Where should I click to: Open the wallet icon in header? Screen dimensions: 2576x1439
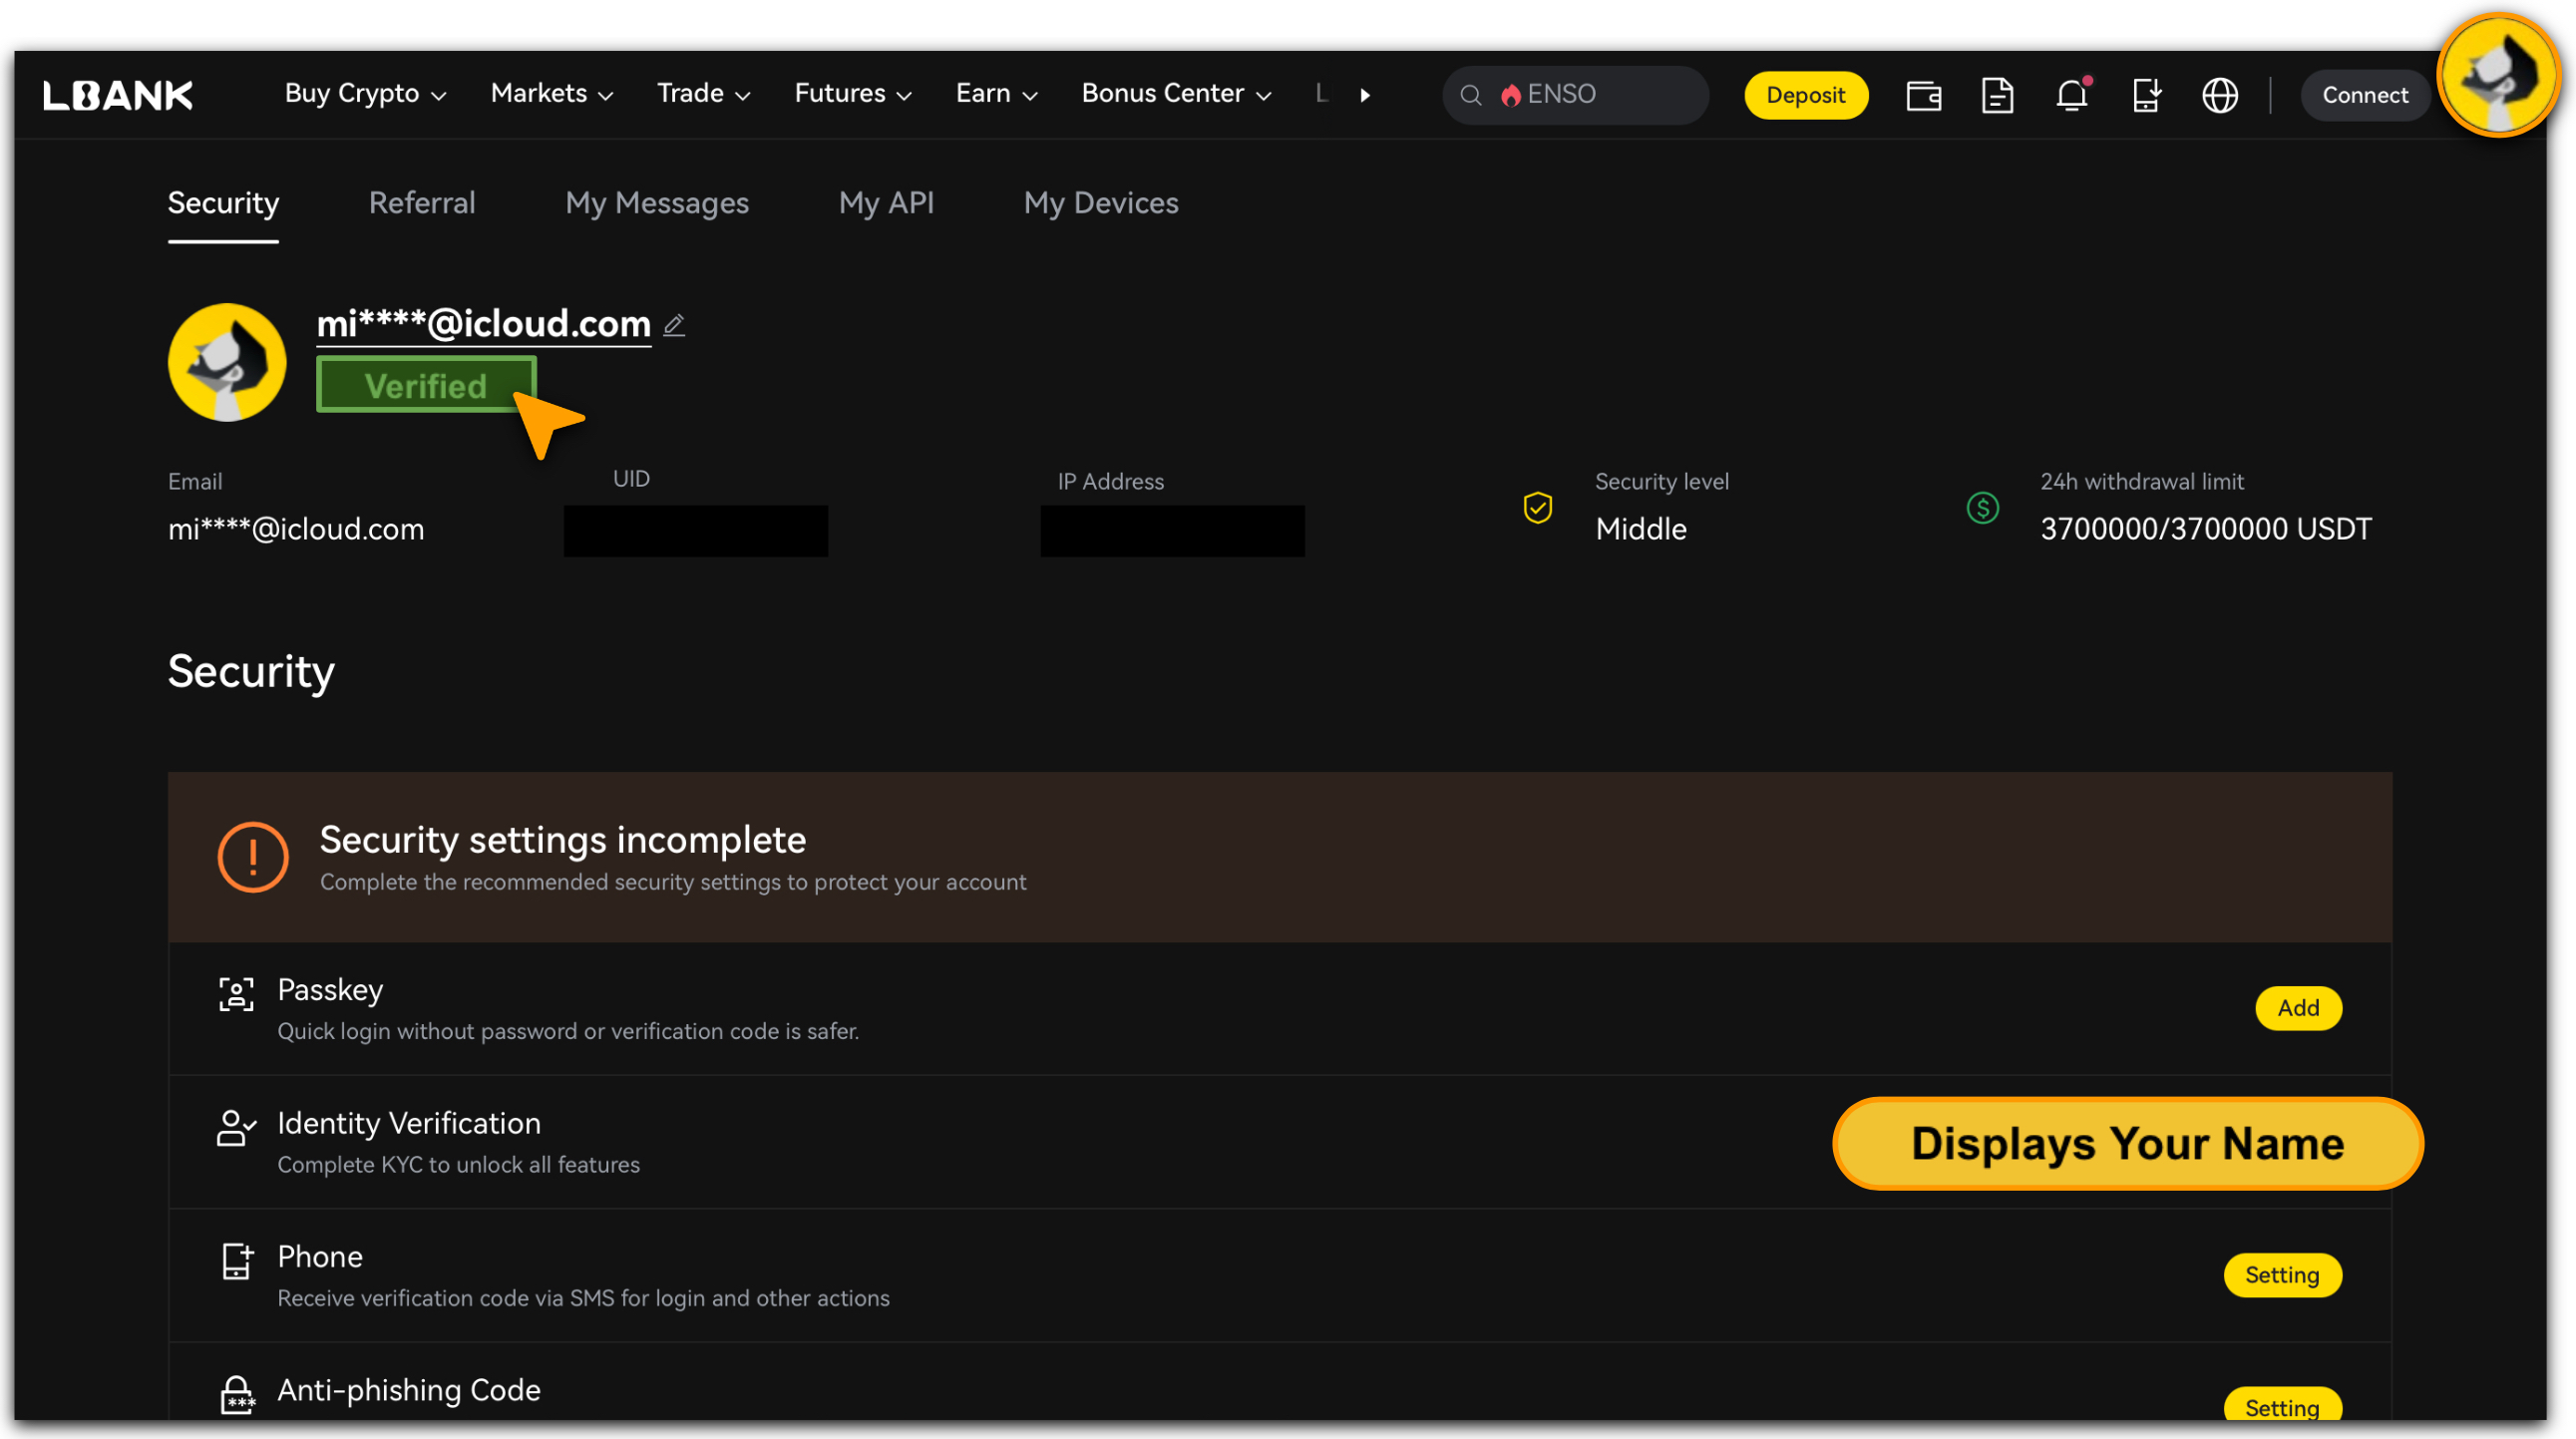pyautogui.click(x=1923, y=95)
